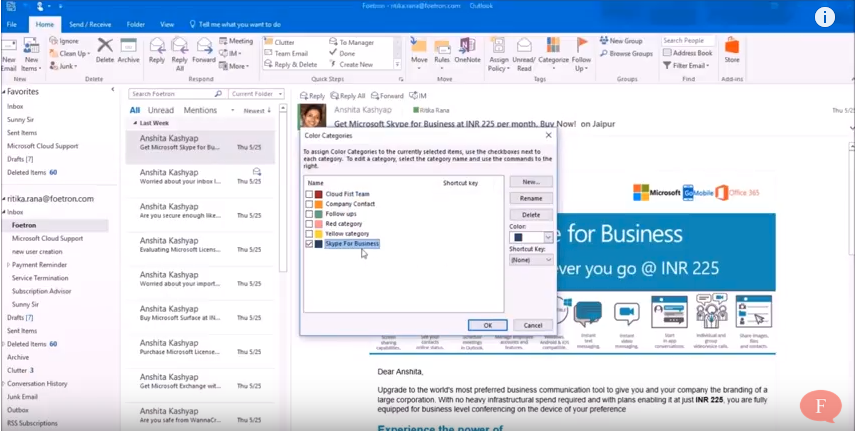Click the Done quick step
The height and width of the screenshot is (431, 857).
point(342,53)
